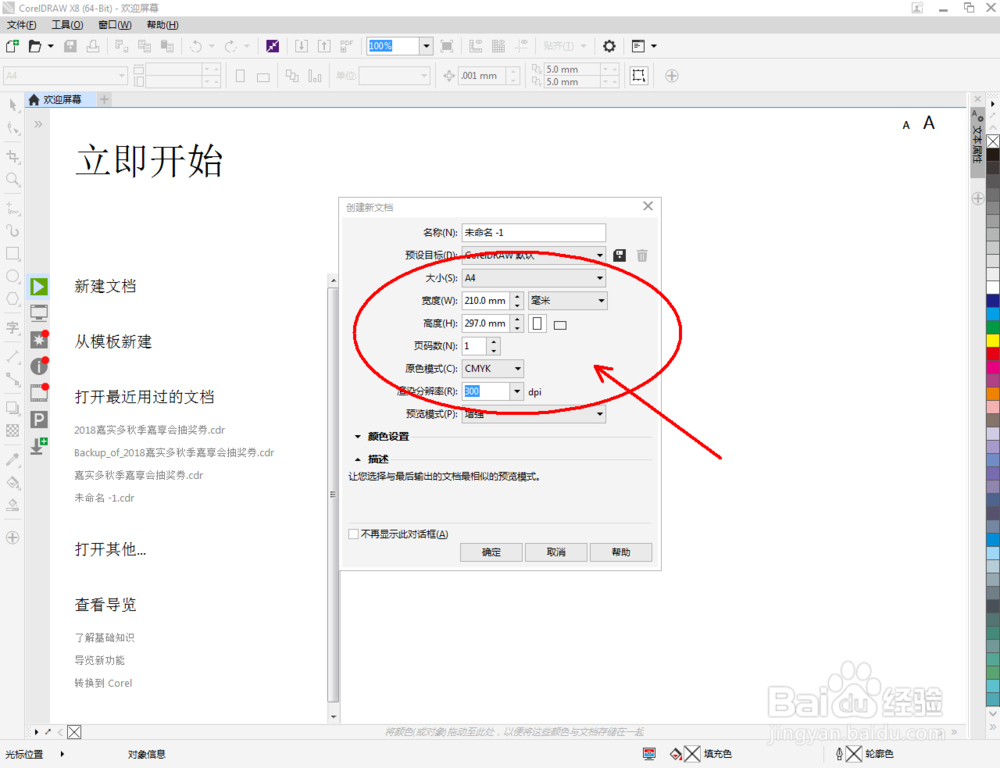
Task: Select portrait orientation in the dialog
Action: pos(538,324)
